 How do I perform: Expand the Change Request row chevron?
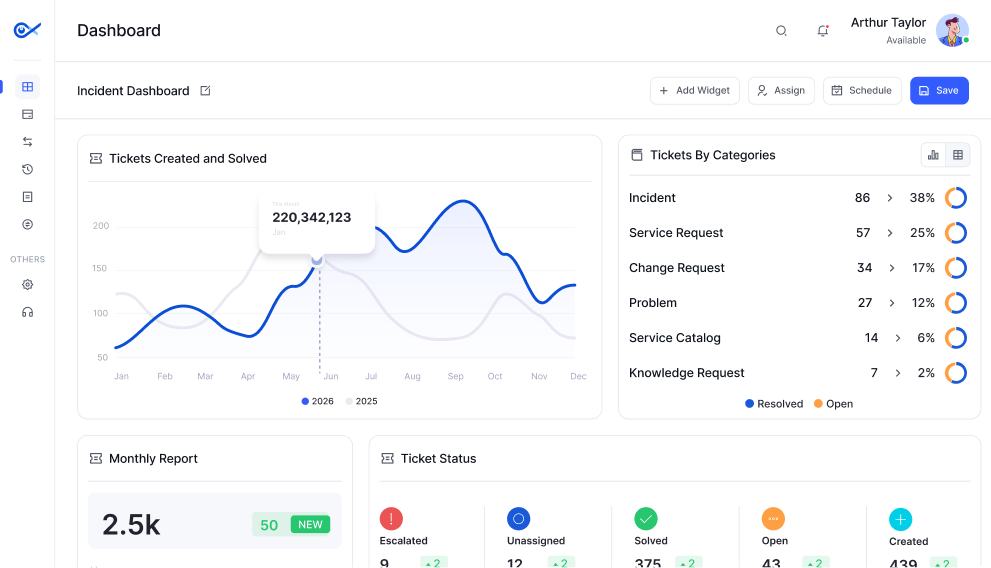(x=892, y=268)
